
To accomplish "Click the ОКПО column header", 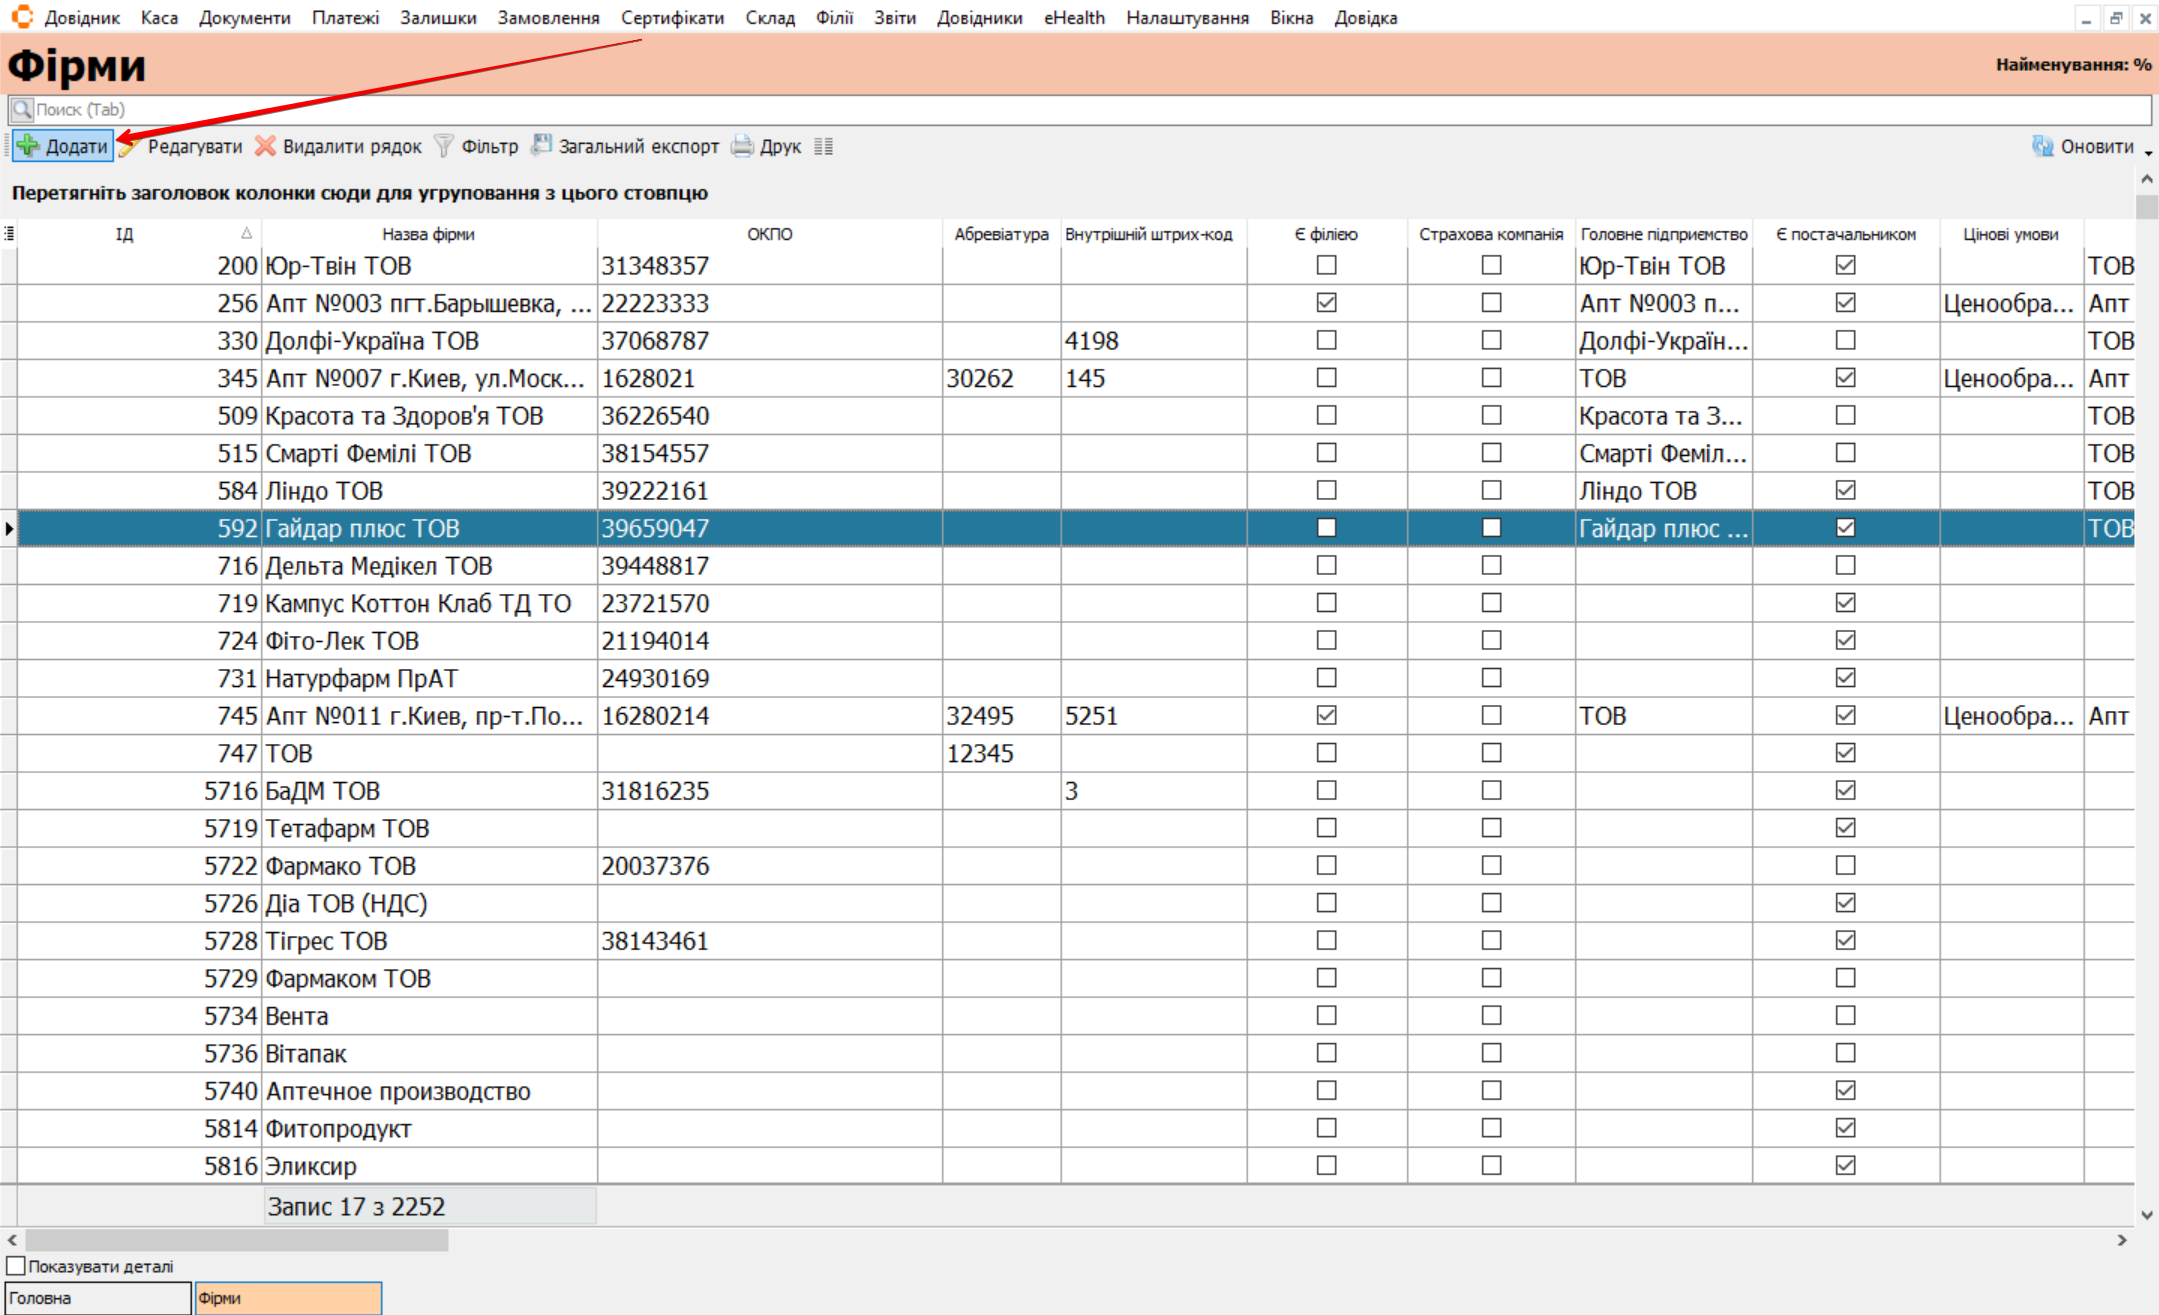I will tap(769, 233).
